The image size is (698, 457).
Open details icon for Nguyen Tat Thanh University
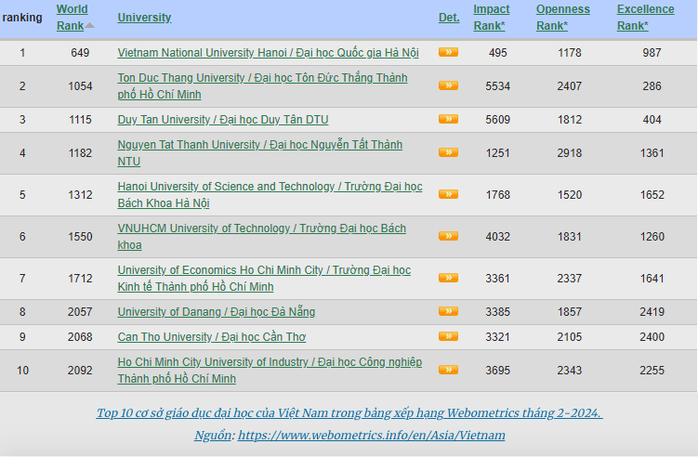point(448,153)
